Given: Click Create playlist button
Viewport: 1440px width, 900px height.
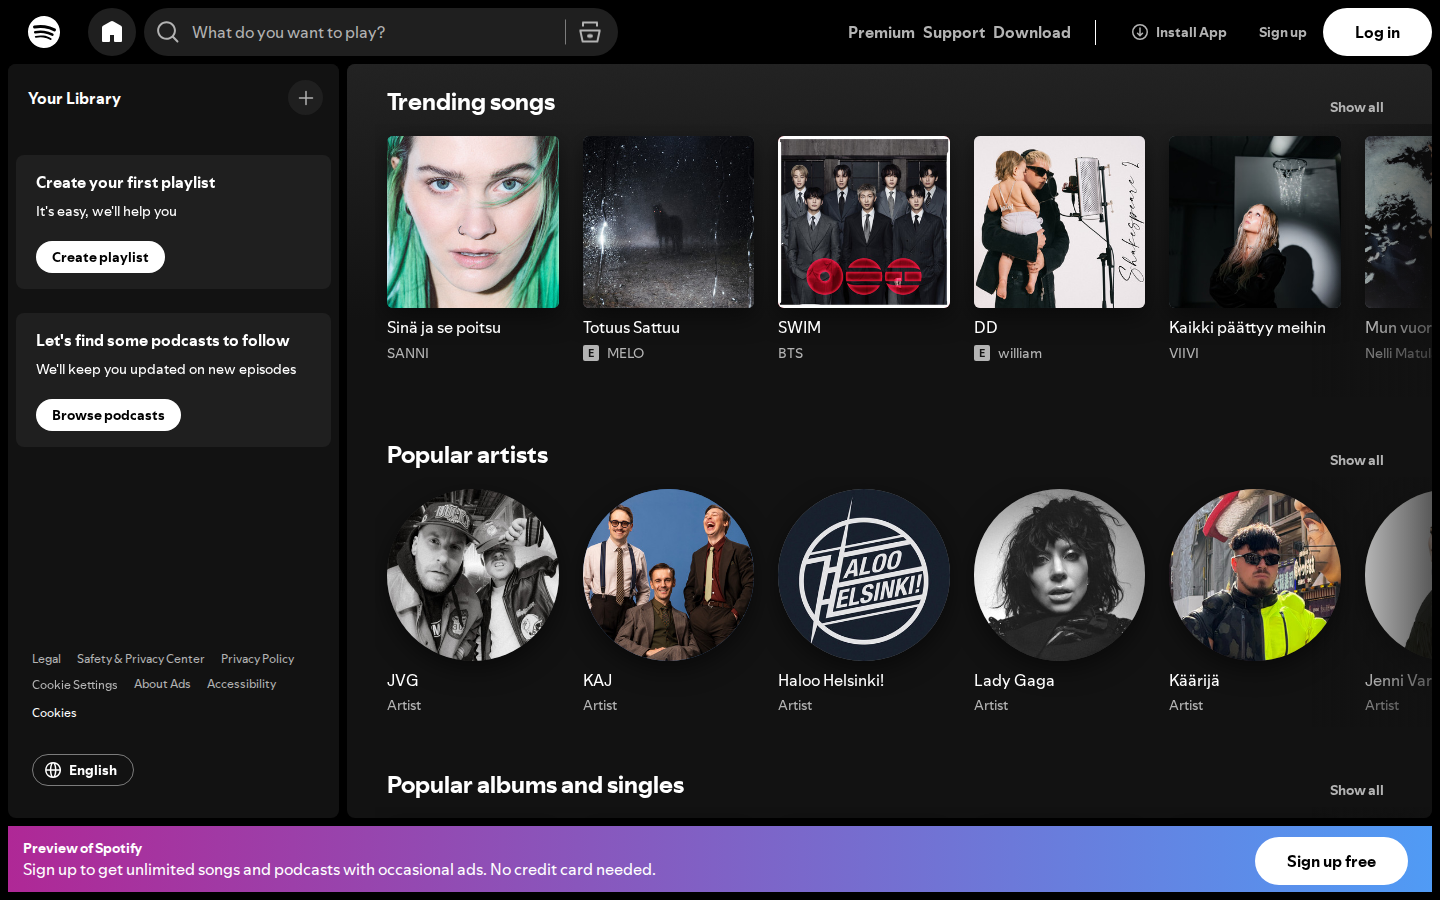Looking at the screenshot, I should coord(100,257).
